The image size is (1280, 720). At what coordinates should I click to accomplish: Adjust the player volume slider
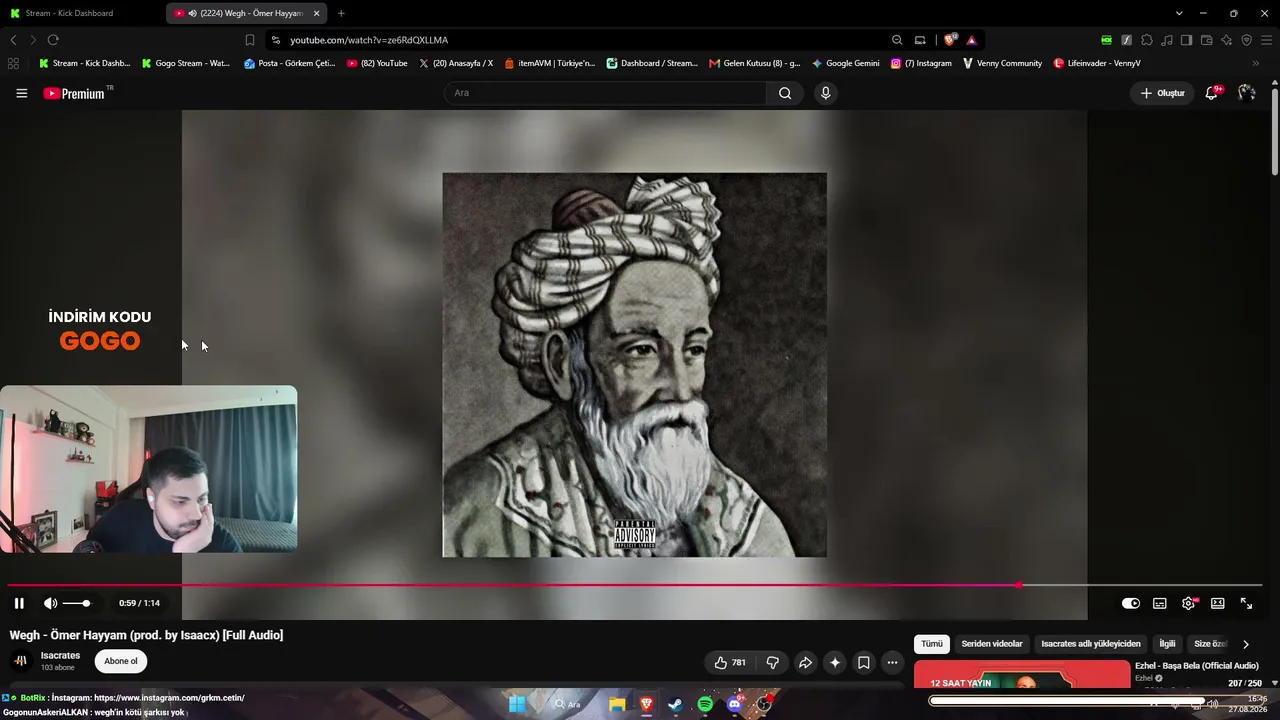tap(78, 603)
